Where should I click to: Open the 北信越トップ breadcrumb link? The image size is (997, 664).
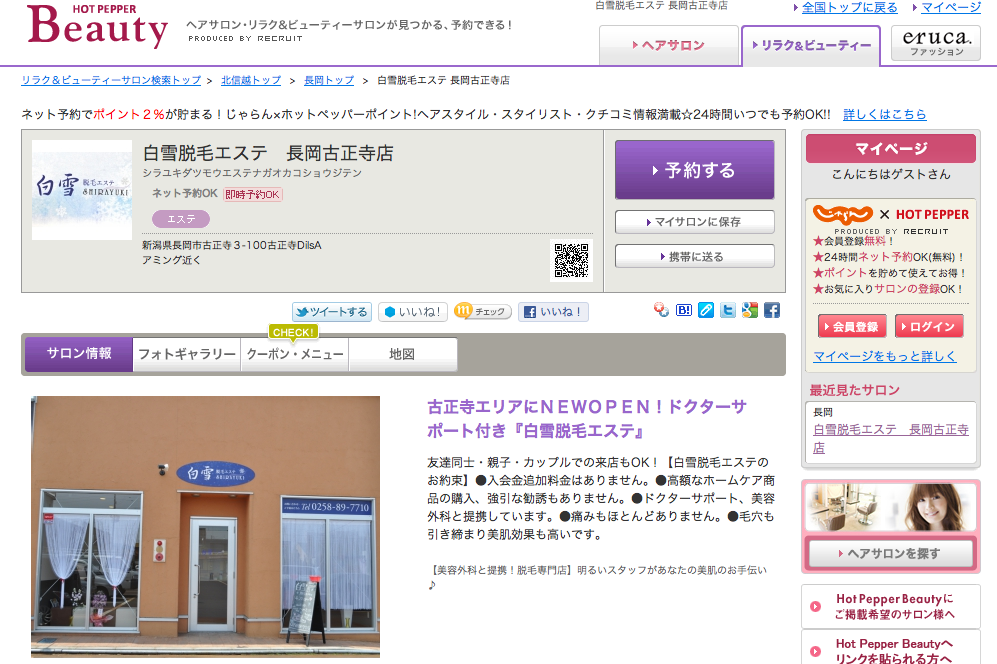(x=251, y=80)
